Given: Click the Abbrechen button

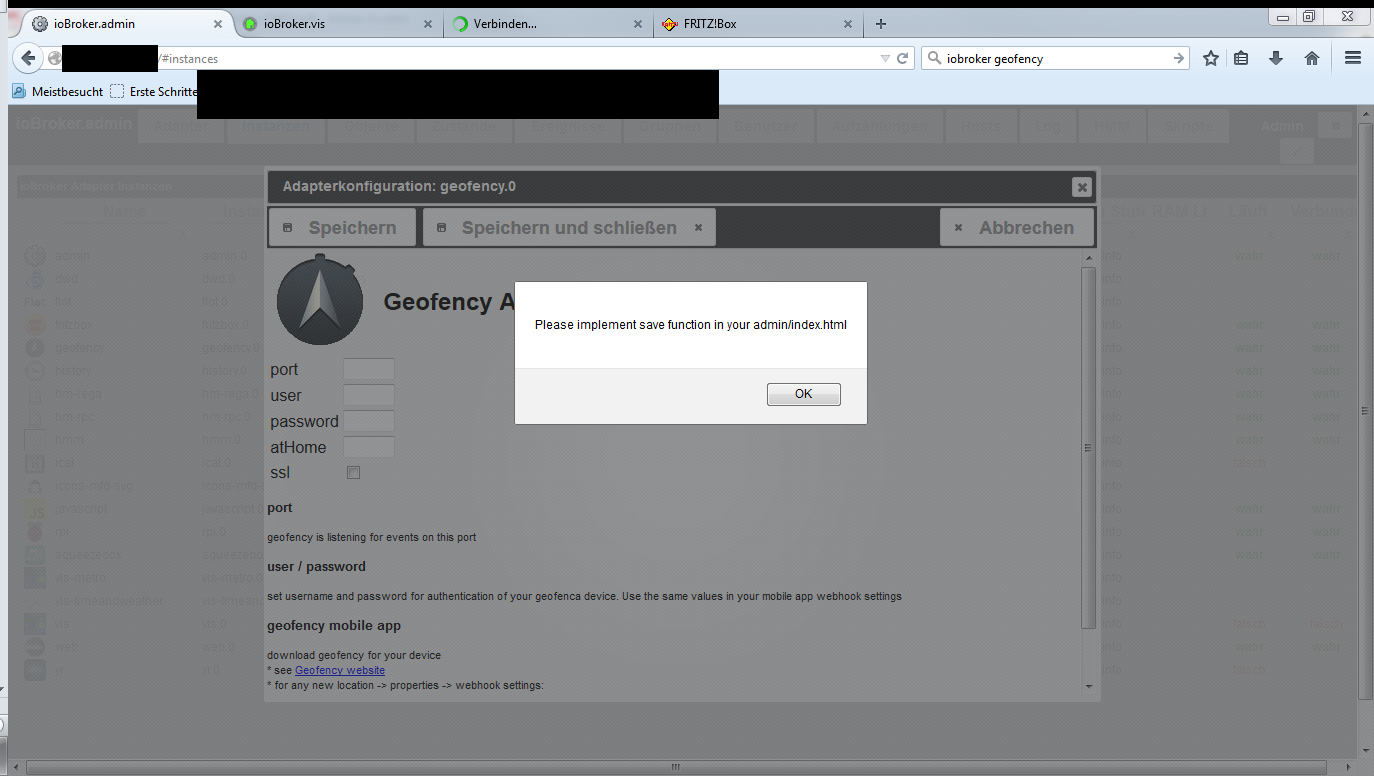Looking at the screenshot, I should (x=1017, y=228).
